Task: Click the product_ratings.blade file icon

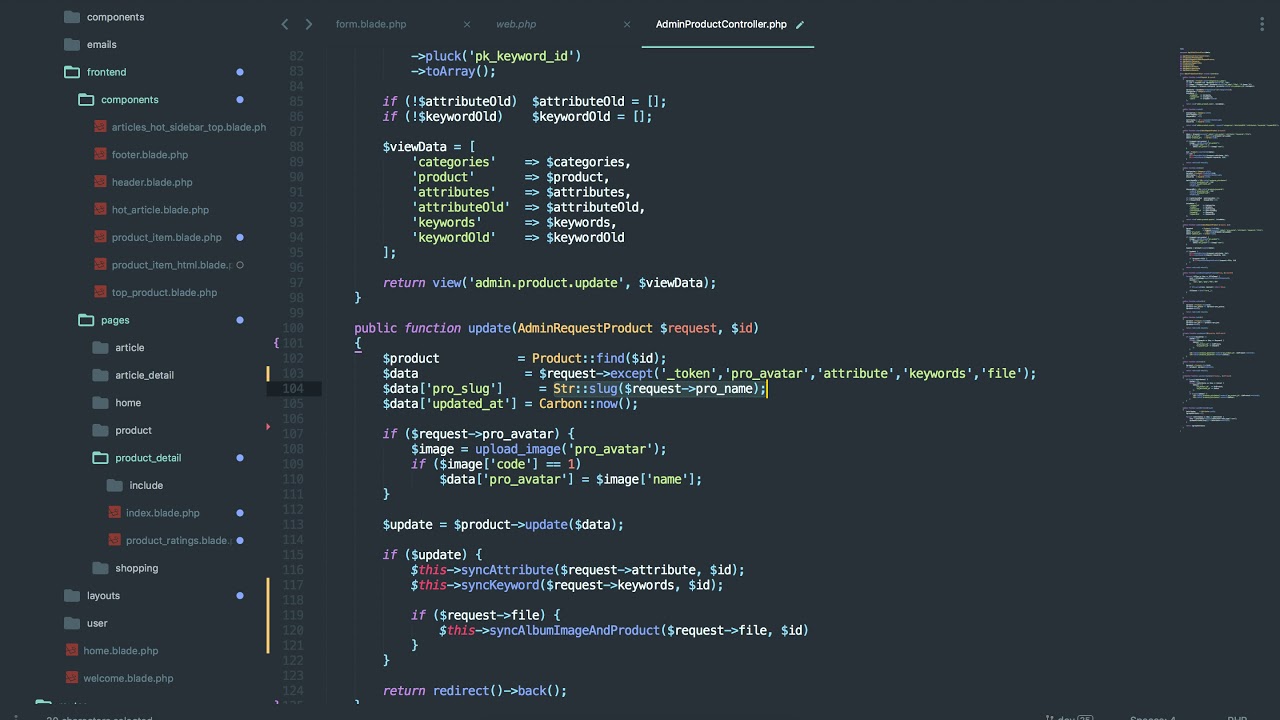Action: pos(115,540)
